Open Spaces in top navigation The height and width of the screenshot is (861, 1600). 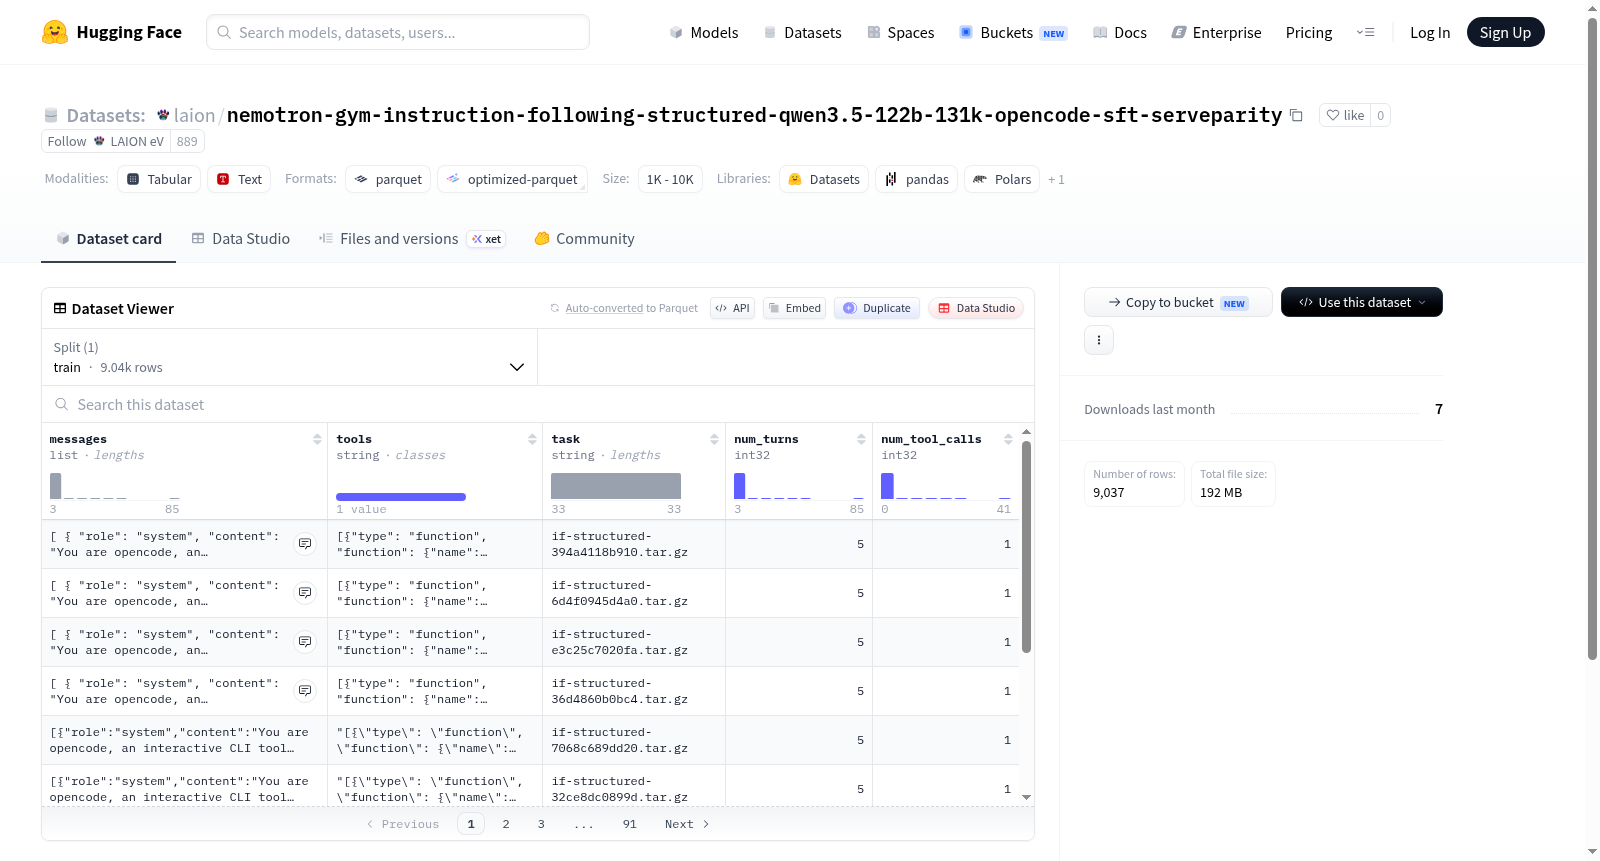(900, 32)
